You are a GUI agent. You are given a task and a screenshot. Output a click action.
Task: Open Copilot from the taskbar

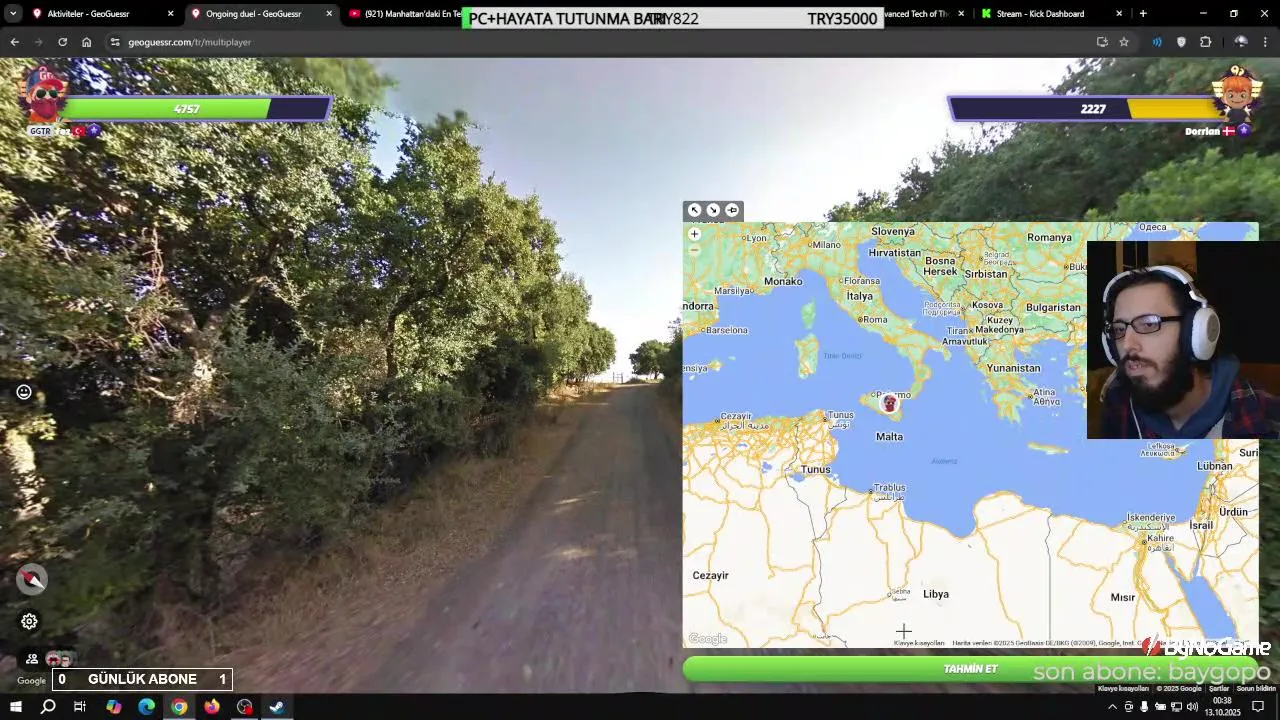pyautogui.click(x=114, y=707)
